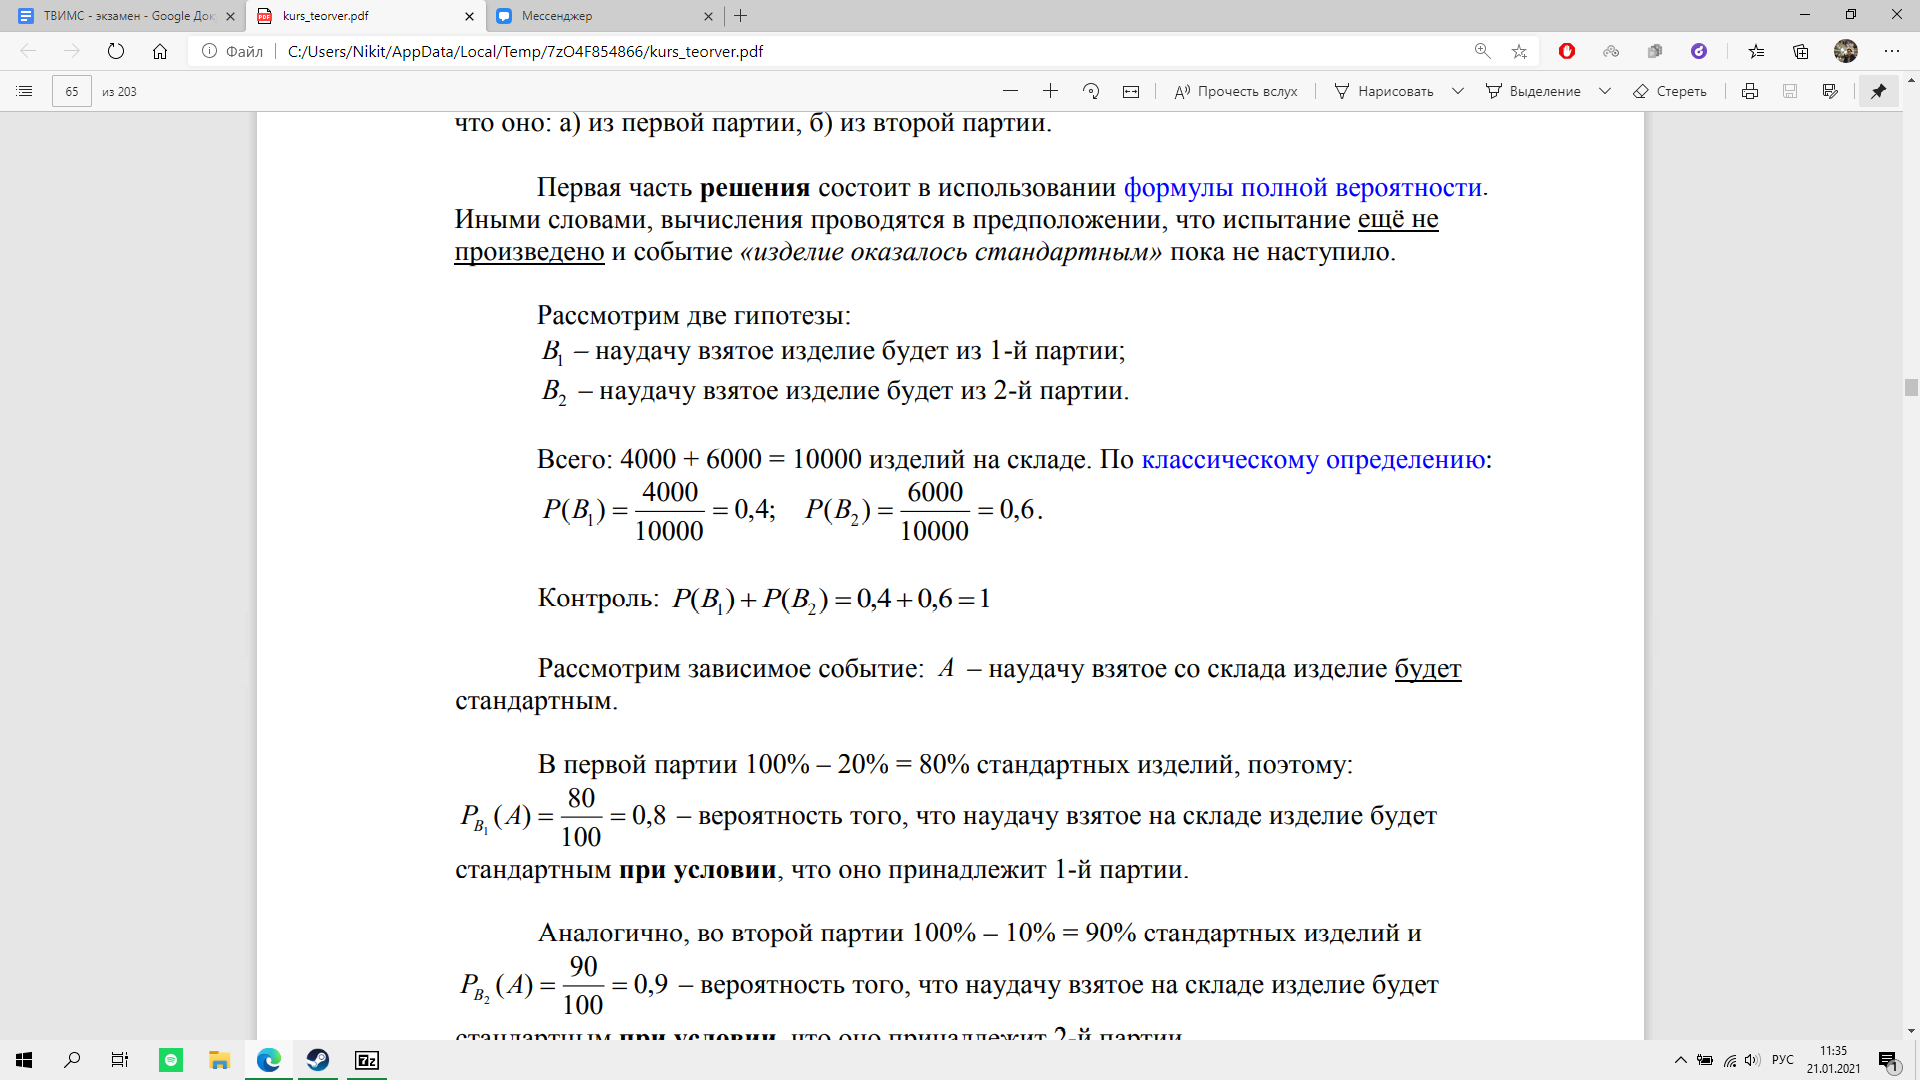Viewport: 1920px width, 1080px height.
Task: Open the Opera-style red extension icon
Action: (x=1567, y=51)
